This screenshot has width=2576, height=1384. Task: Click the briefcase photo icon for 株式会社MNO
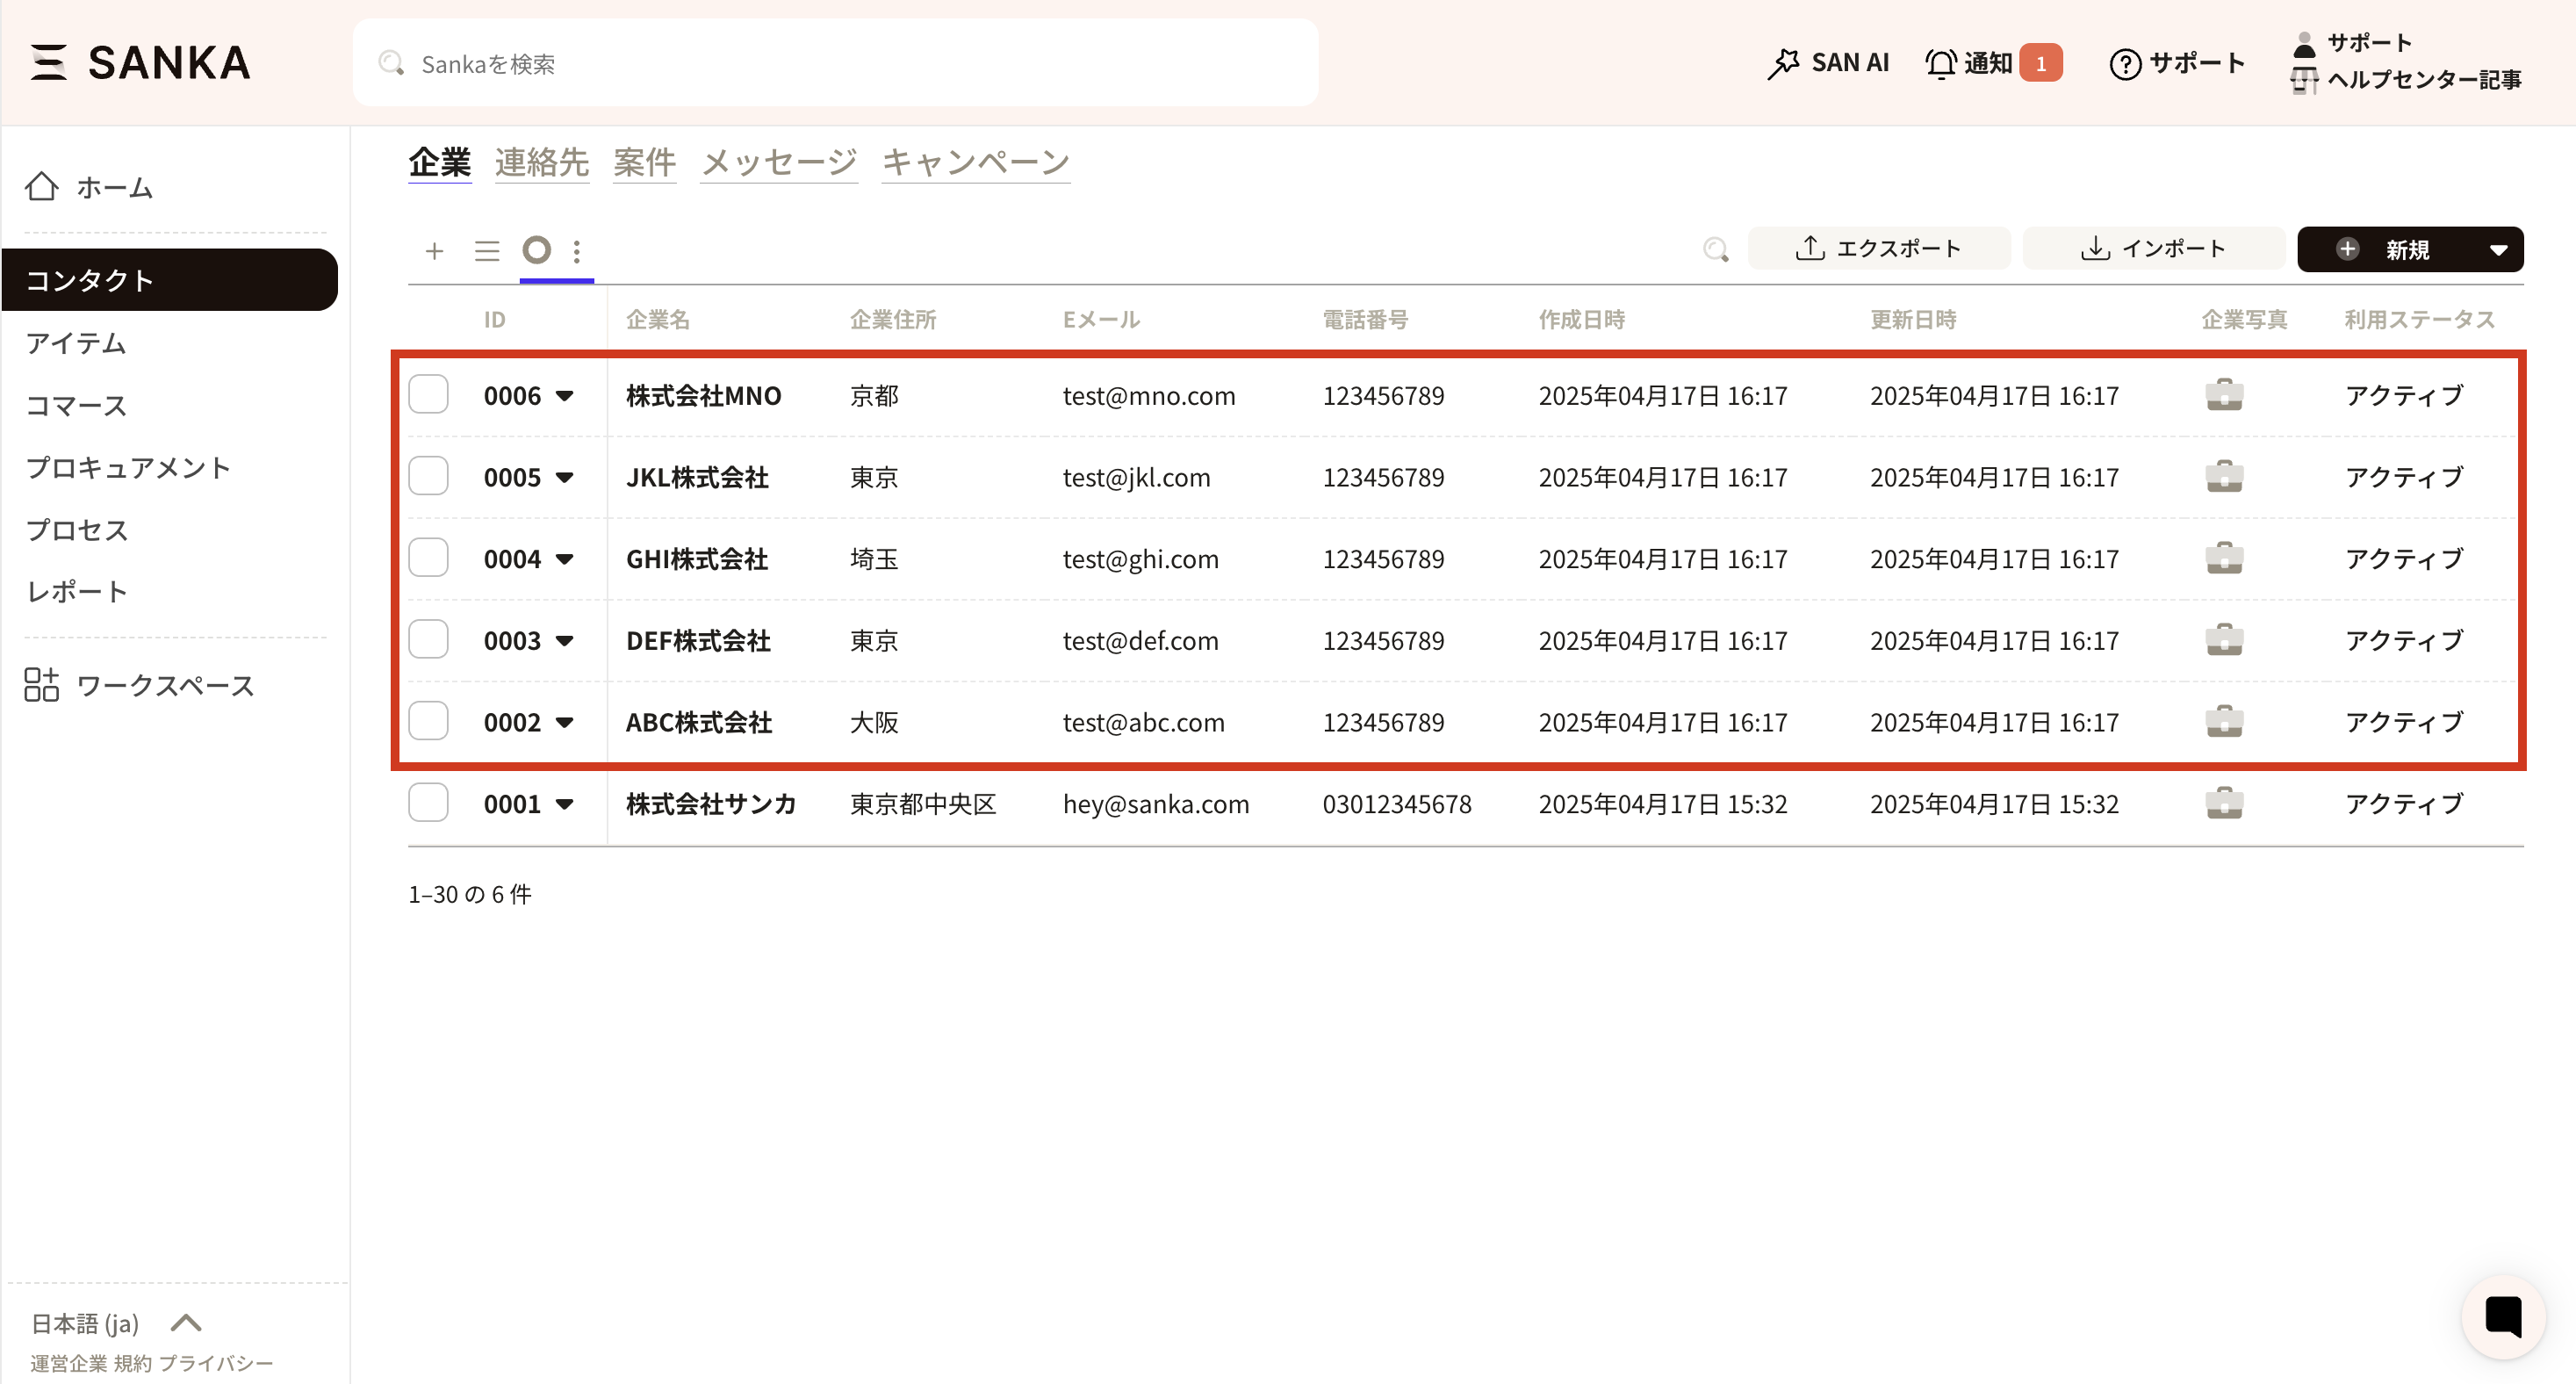coord(2224,395)
